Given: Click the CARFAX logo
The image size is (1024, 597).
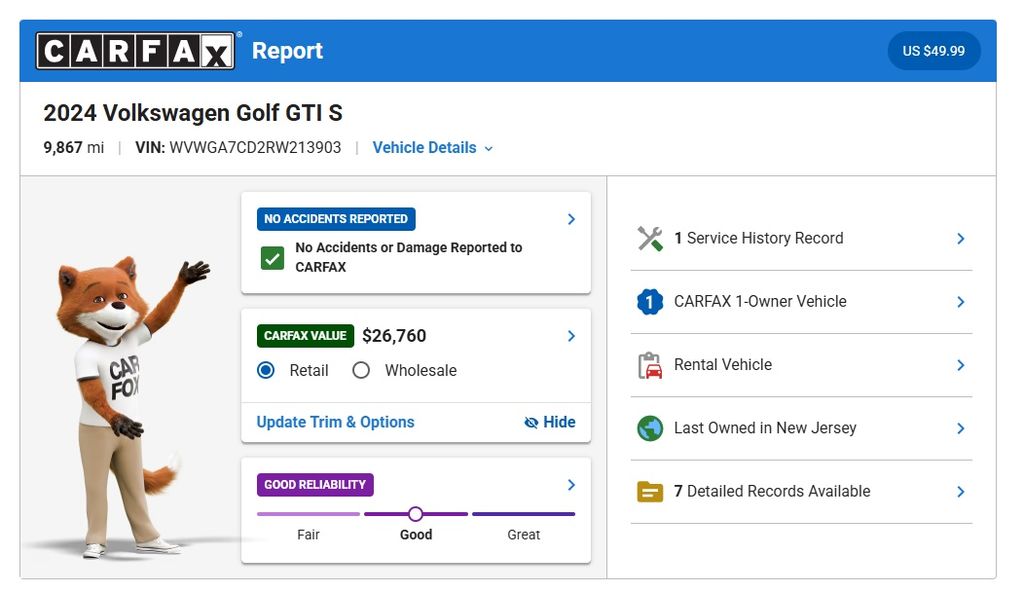Looking at the screenshot, I should (135, 51).
